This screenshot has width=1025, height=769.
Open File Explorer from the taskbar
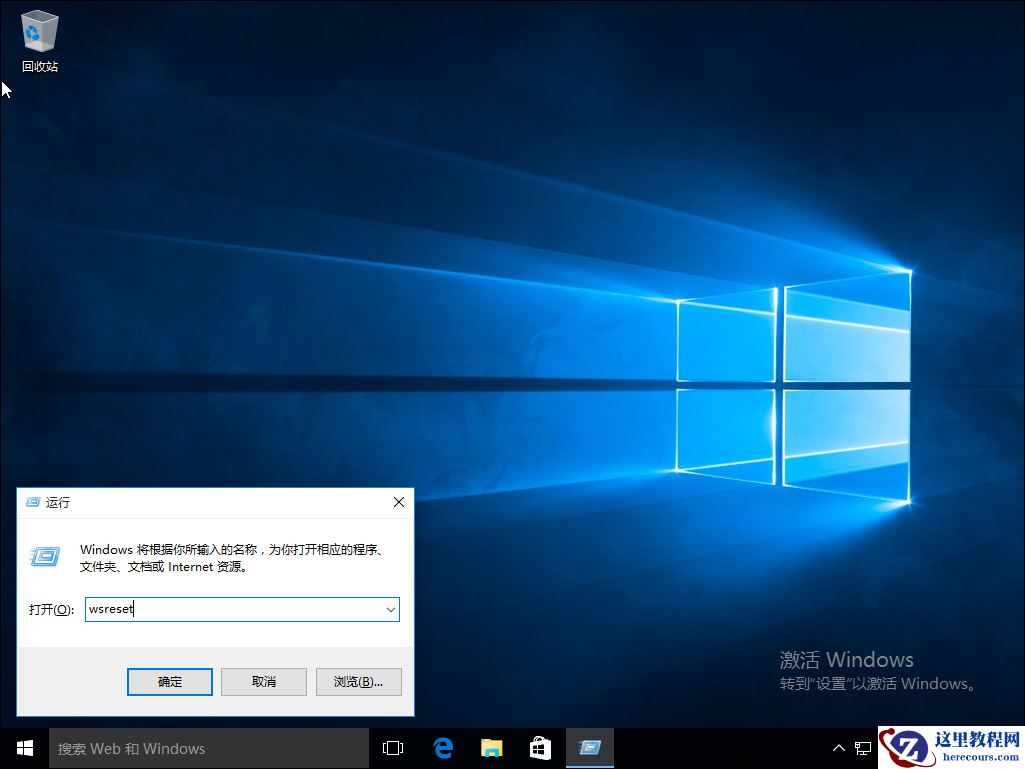click(x=490, y=748)
